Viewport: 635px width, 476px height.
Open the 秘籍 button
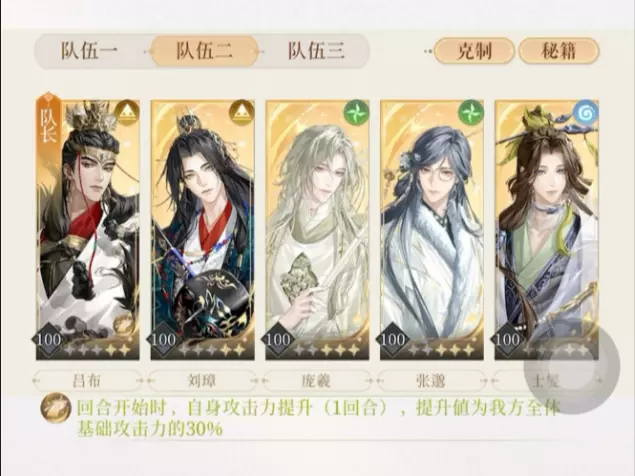pos(559,51)
